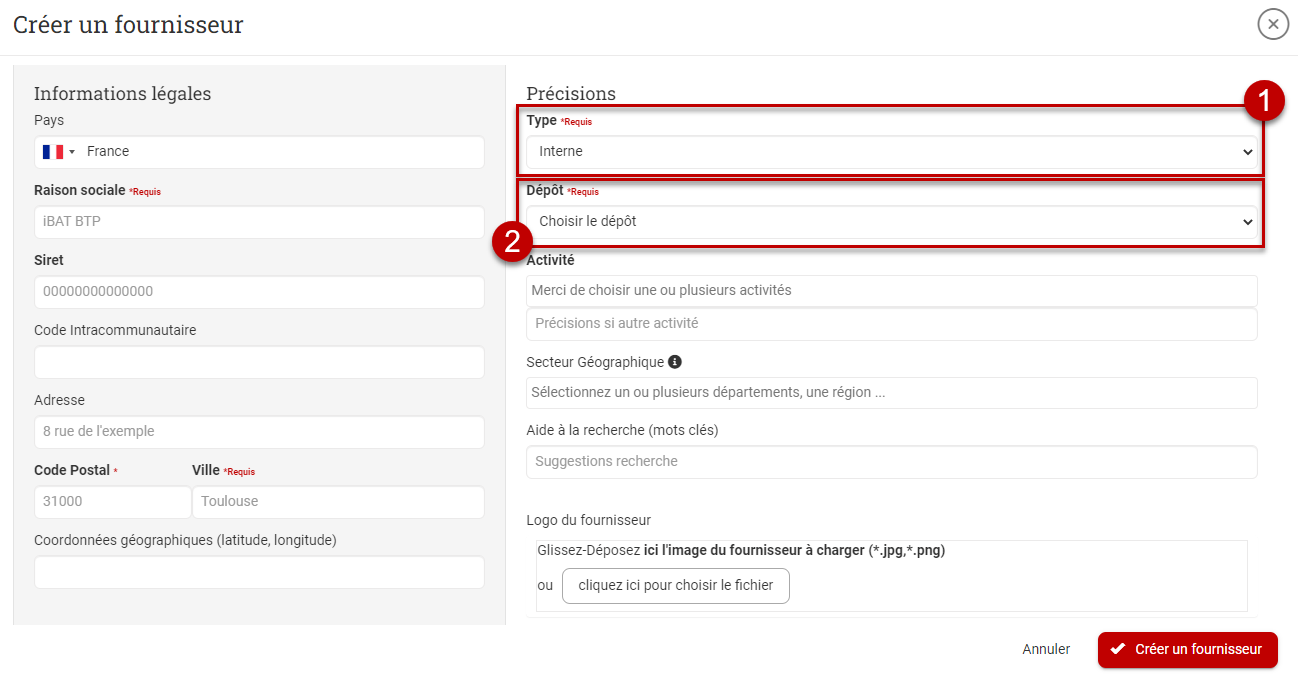Click the Code Postal field
Image resolution: width=1298 pixels, height=681 pixels.
[x=112, y=502]
